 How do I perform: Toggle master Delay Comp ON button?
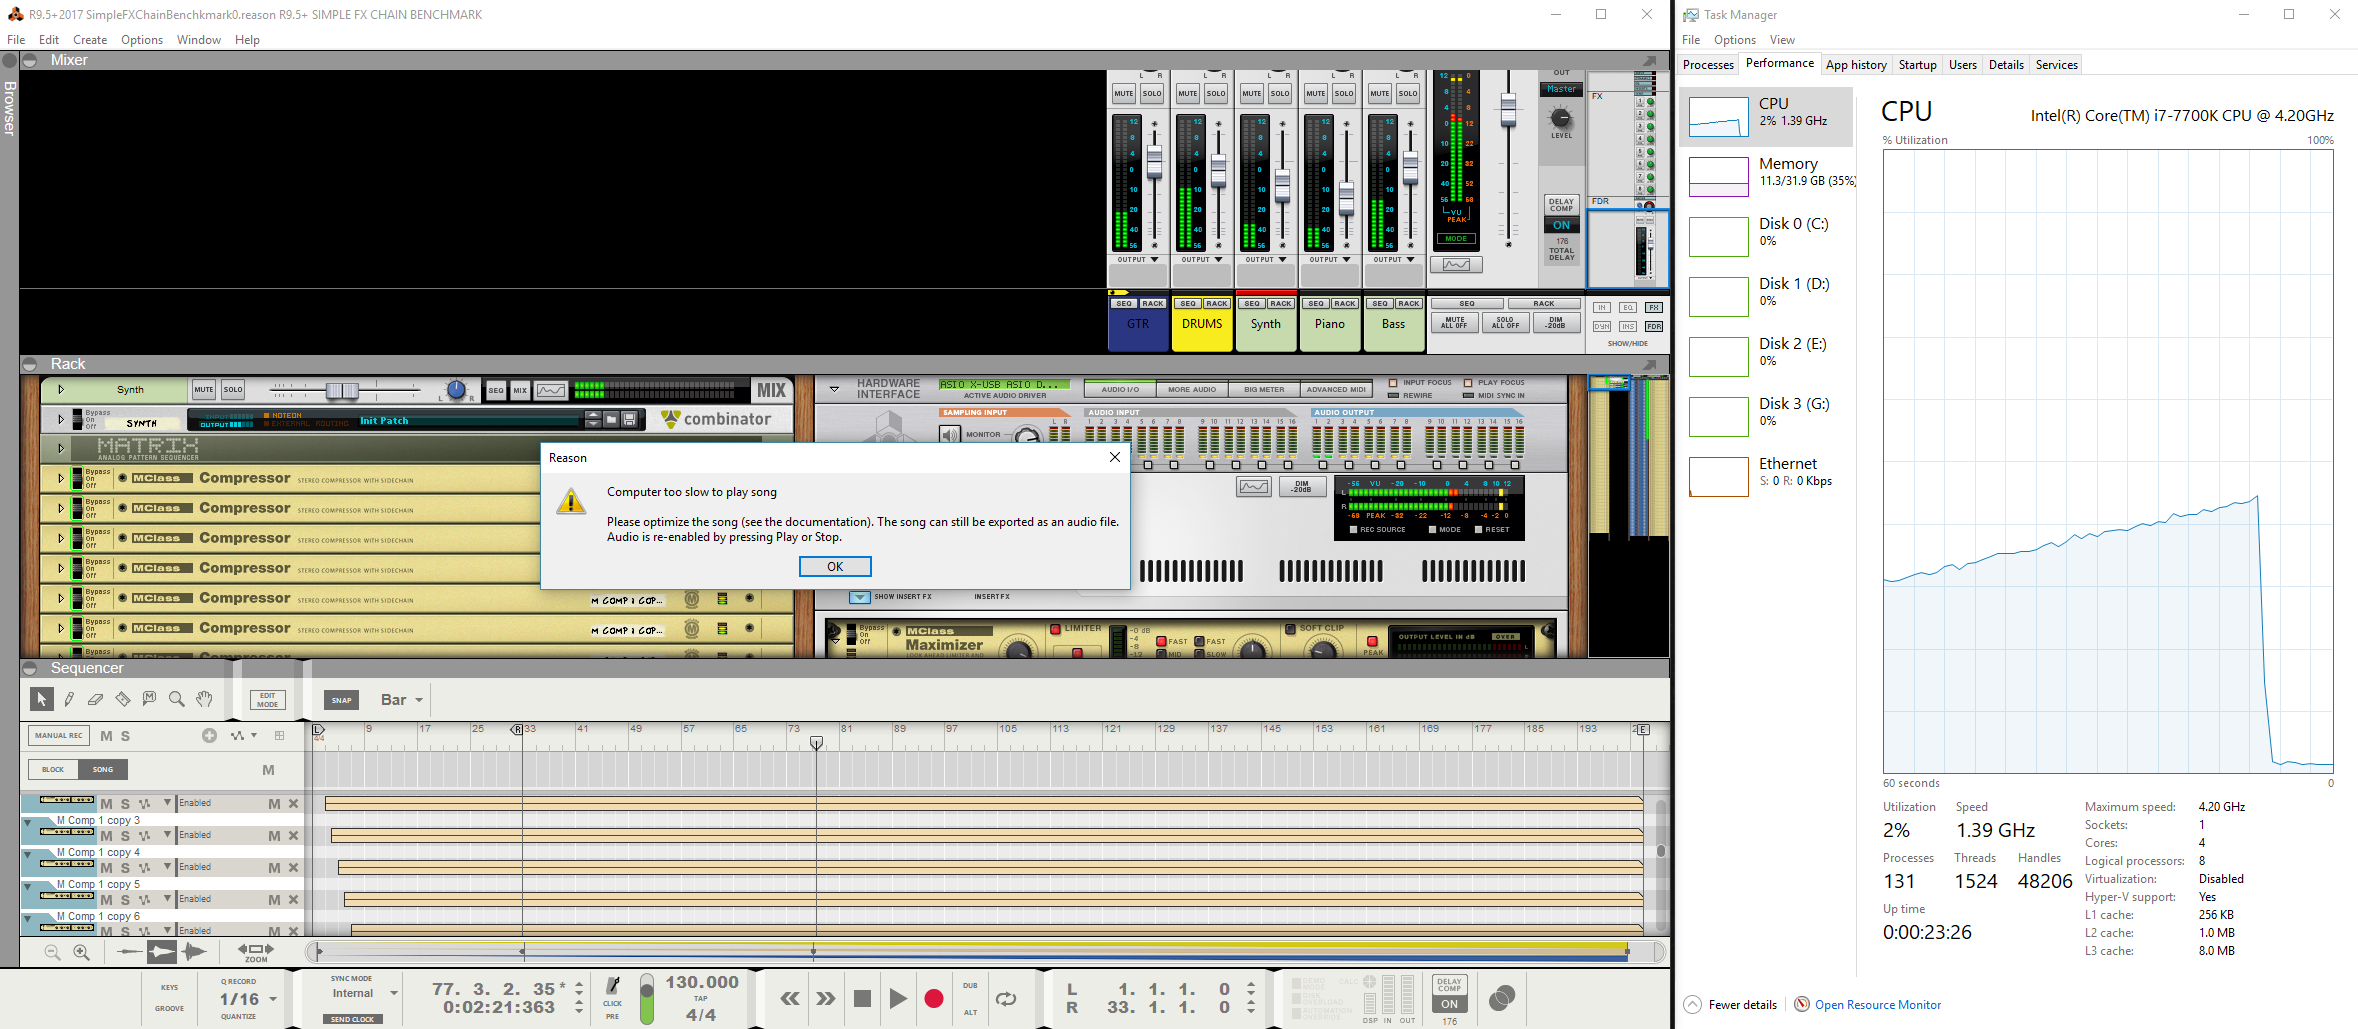[1561, 225]
